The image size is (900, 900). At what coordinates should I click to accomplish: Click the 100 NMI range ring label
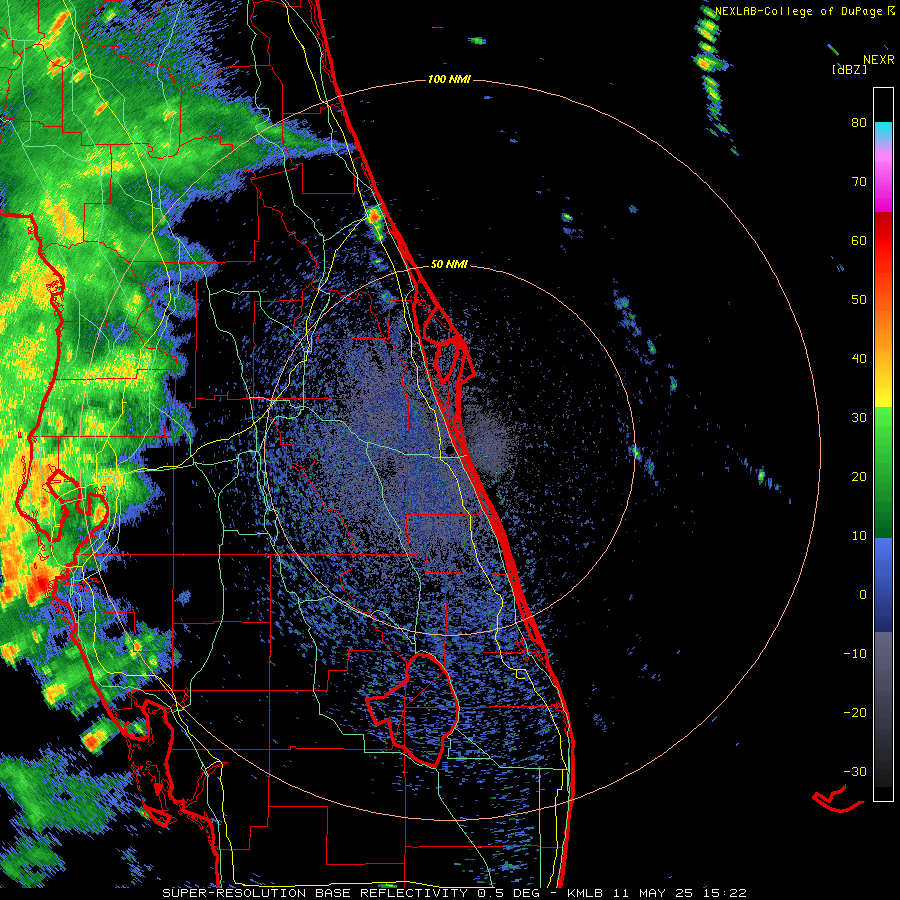449,79
